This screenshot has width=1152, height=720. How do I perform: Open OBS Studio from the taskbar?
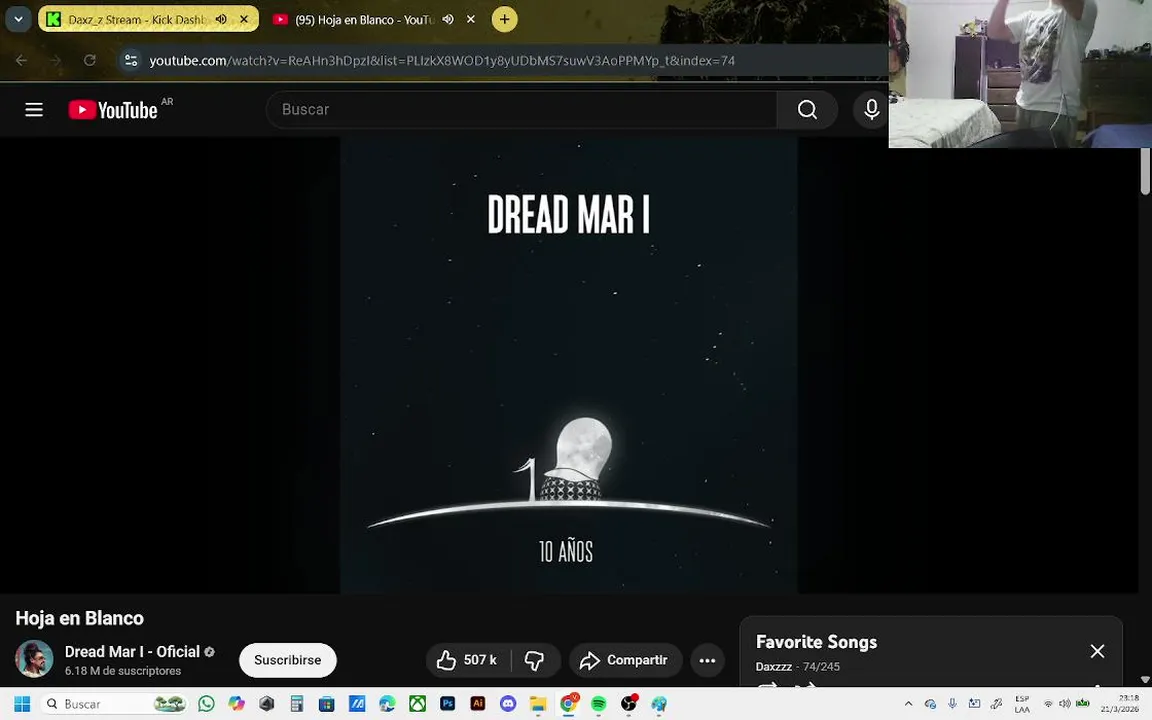coord(628,704)
